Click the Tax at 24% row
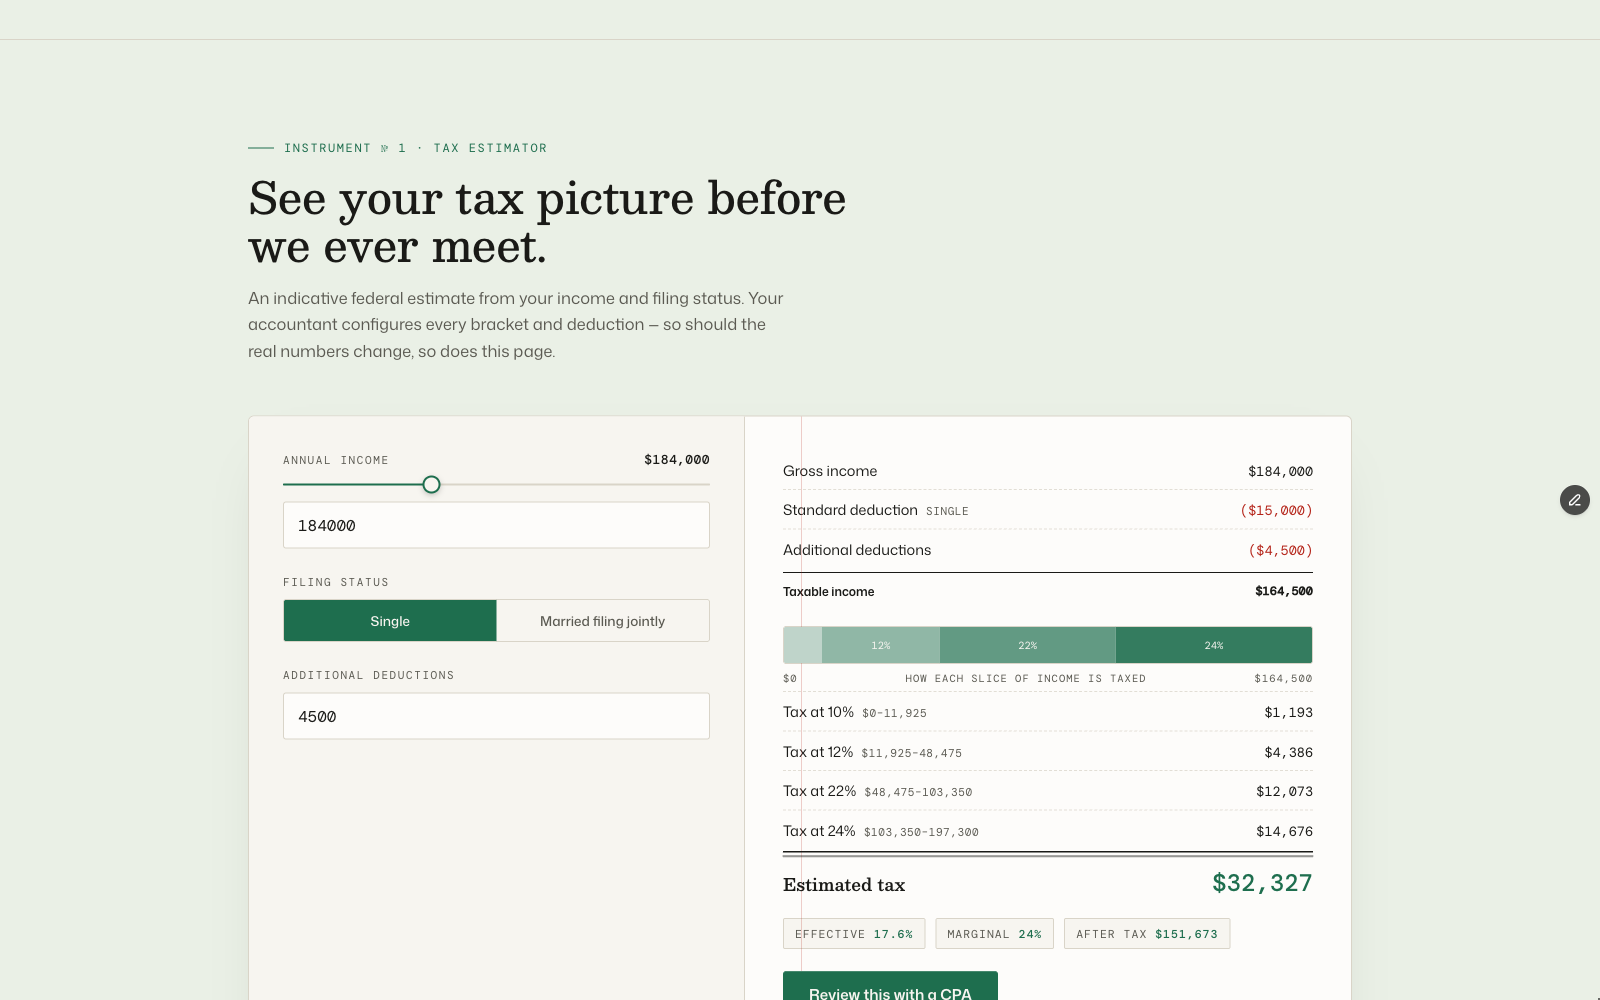Screen dimensions: 1600x1000 [x=1048, y=831]
